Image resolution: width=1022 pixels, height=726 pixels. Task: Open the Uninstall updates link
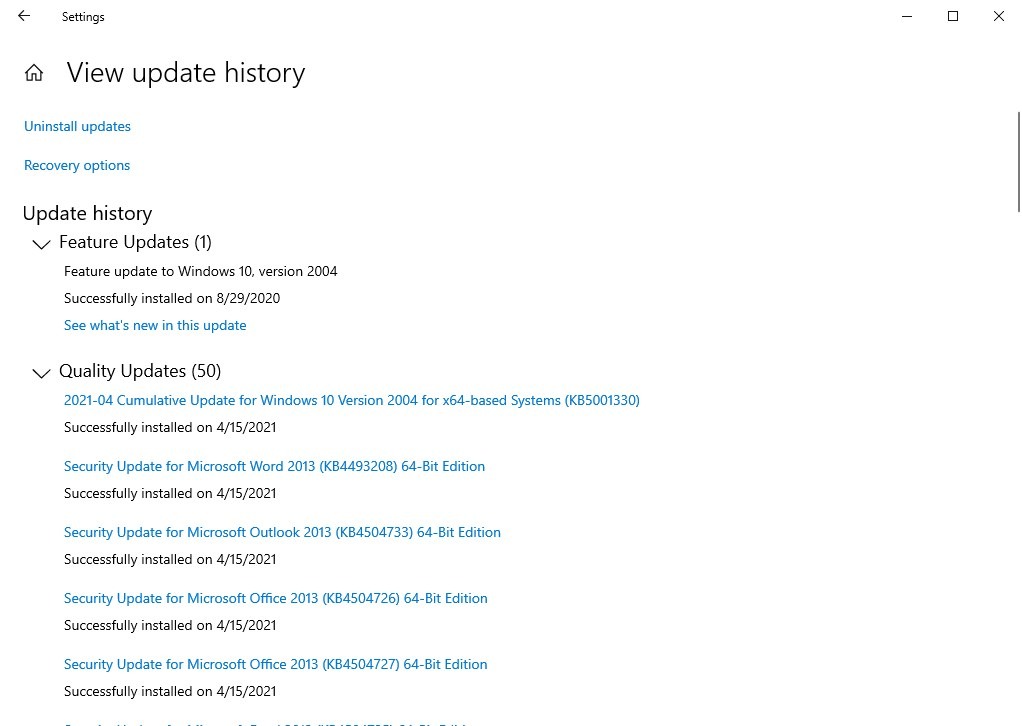(77, 126)
